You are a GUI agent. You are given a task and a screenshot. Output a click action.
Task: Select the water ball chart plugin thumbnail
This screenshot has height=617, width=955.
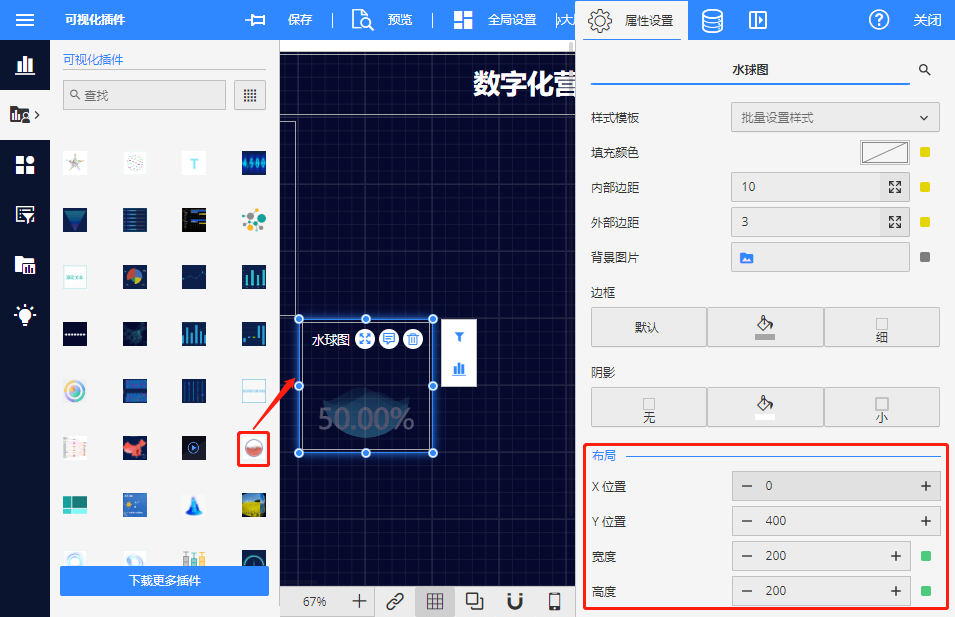[254, 449]
